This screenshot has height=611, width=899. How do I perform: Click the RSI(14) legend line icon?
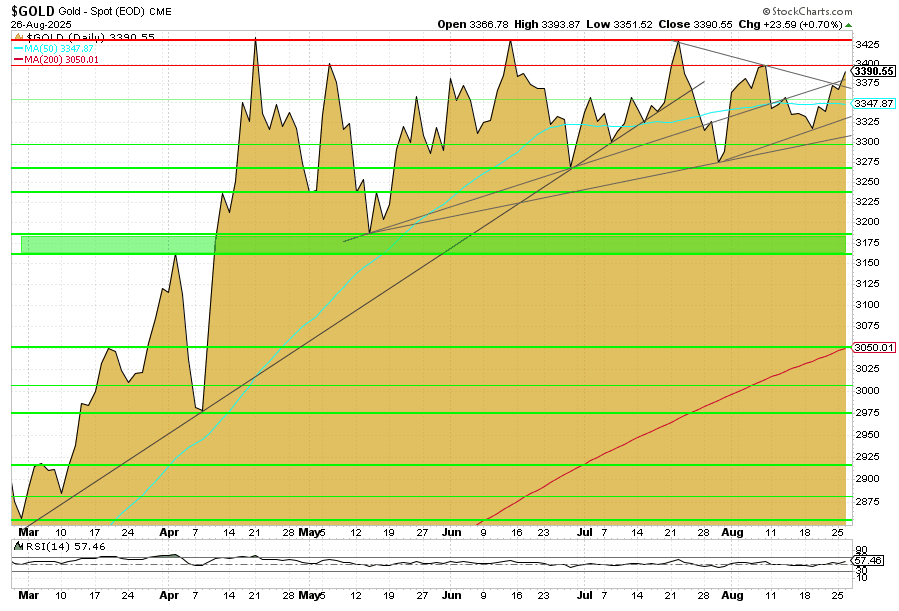[x=18, y=547]
